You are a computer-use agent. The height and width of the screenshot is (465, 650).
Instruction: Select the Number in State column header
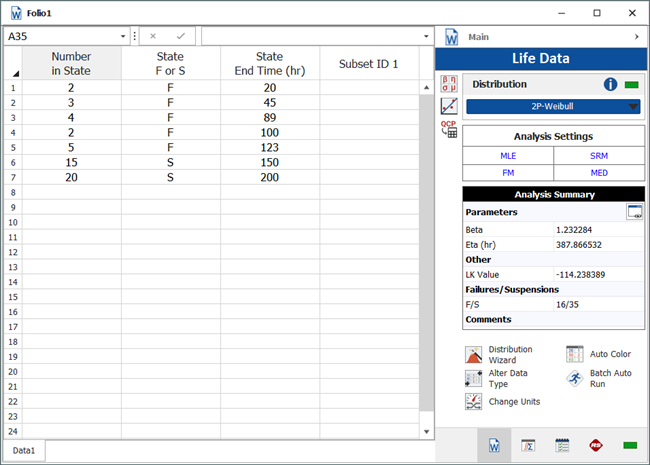tap(71, 63)
